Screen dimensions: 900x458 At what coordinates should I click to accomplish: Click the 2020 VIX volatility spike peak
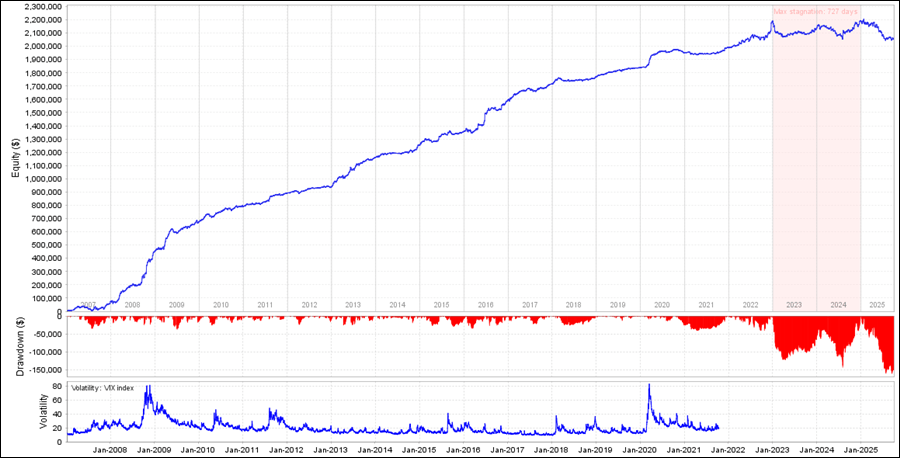[x=650, y=385]
